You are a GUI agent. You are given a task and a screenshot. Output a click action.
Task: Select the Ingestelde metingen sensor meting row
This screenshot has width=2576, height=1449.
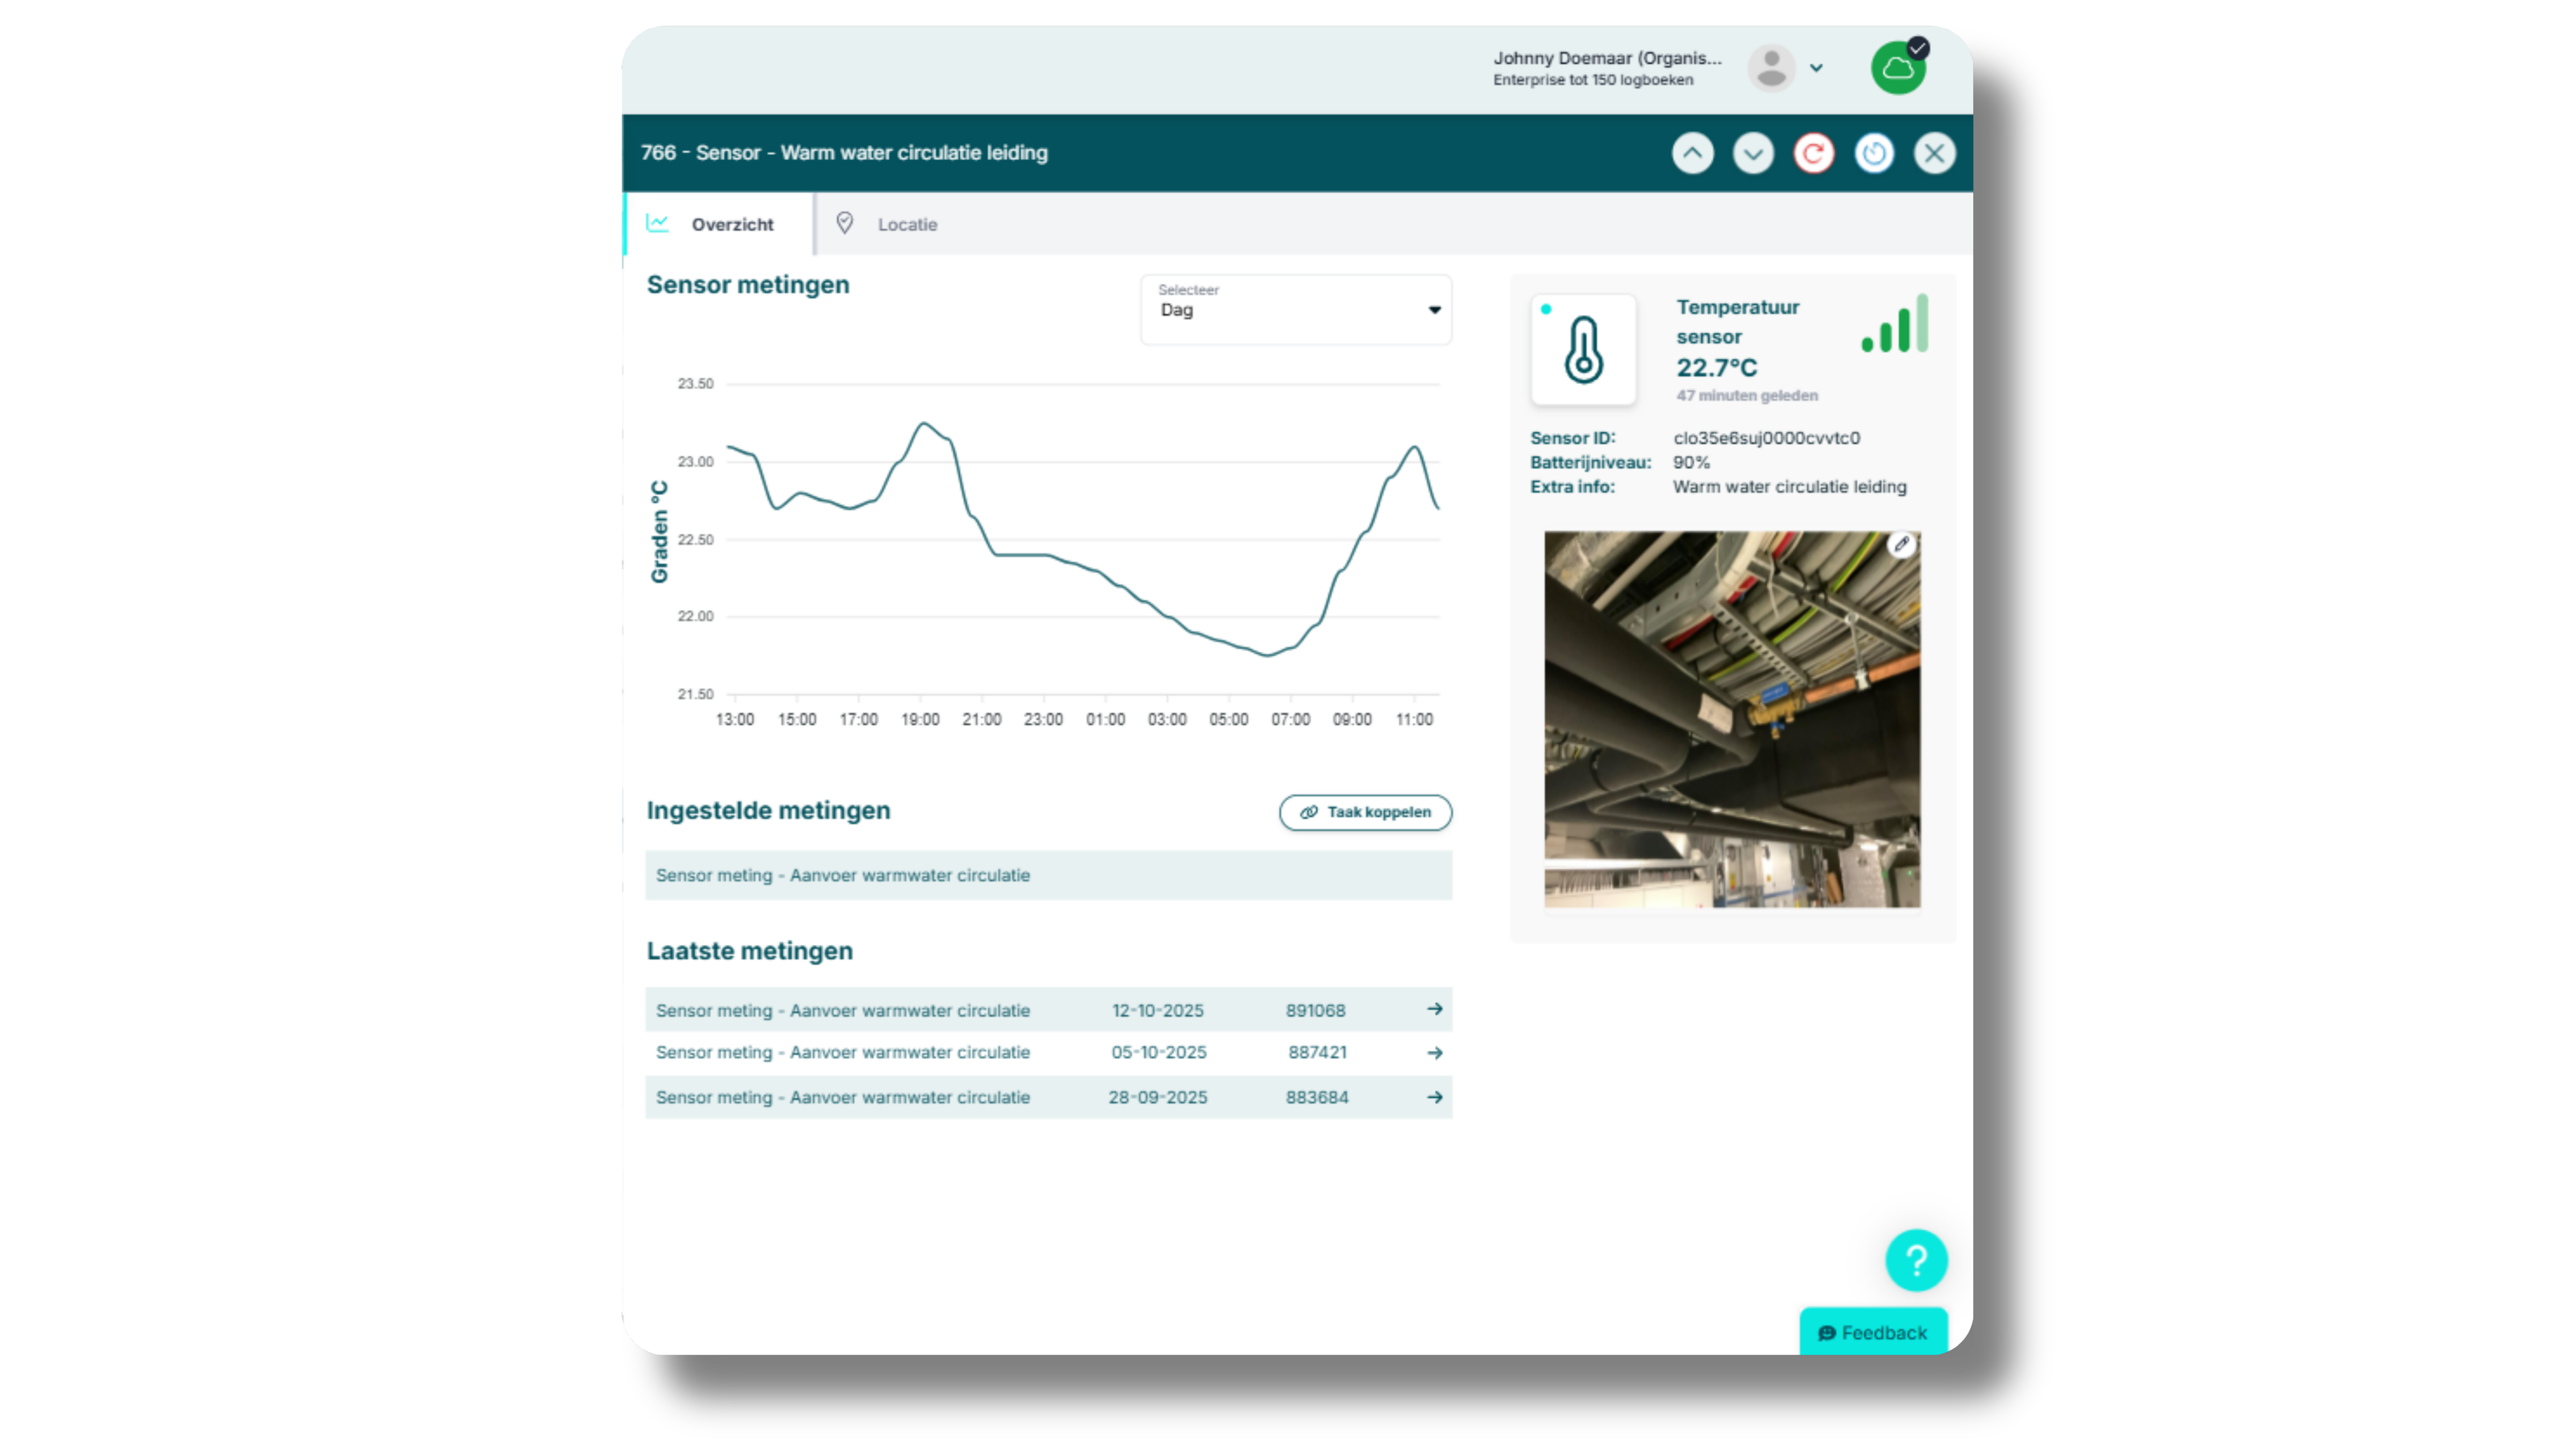pyautogui.click(x=1048, y=875)
